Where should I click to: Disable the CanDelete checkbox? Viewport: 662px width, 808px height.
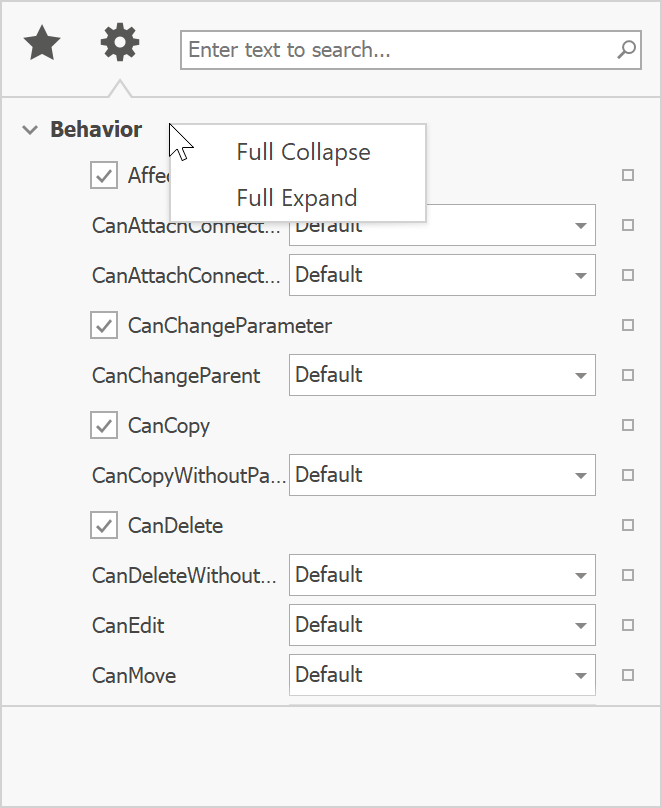[104, 525]
